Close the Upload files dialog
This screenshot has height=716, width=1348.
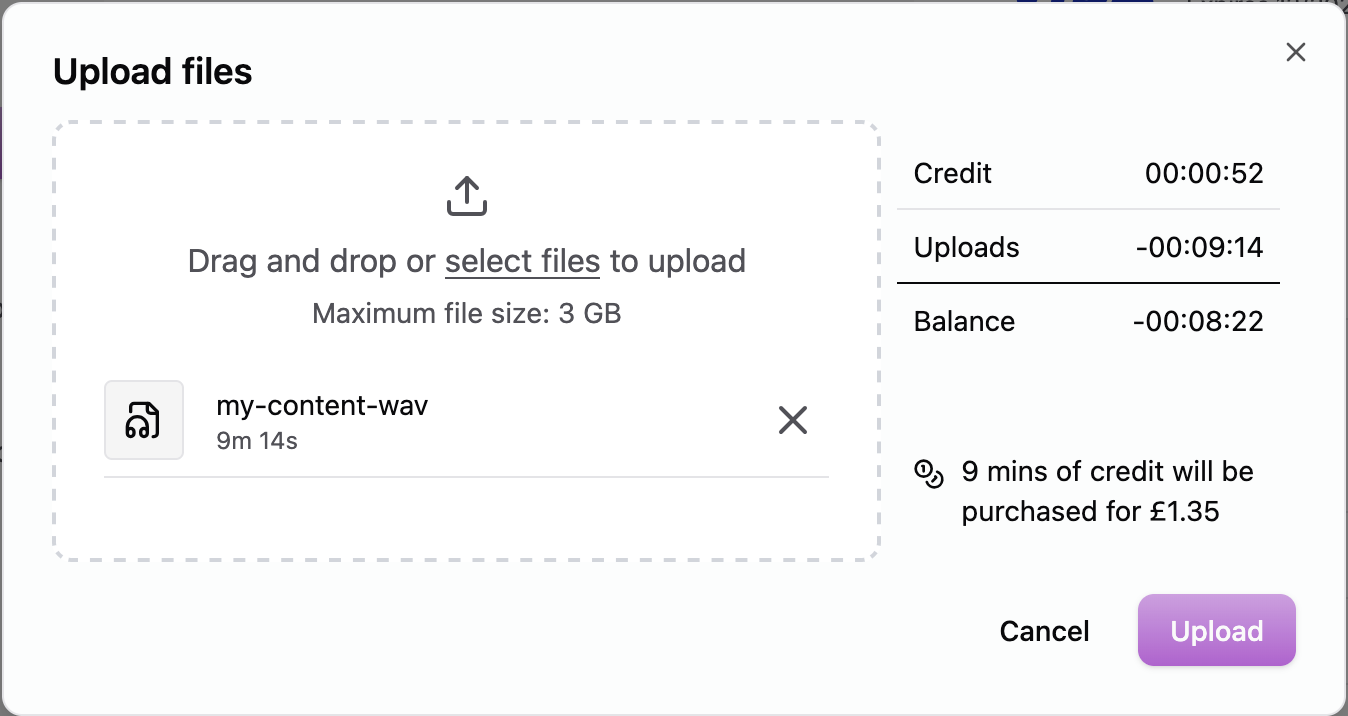coord(1296,53)
